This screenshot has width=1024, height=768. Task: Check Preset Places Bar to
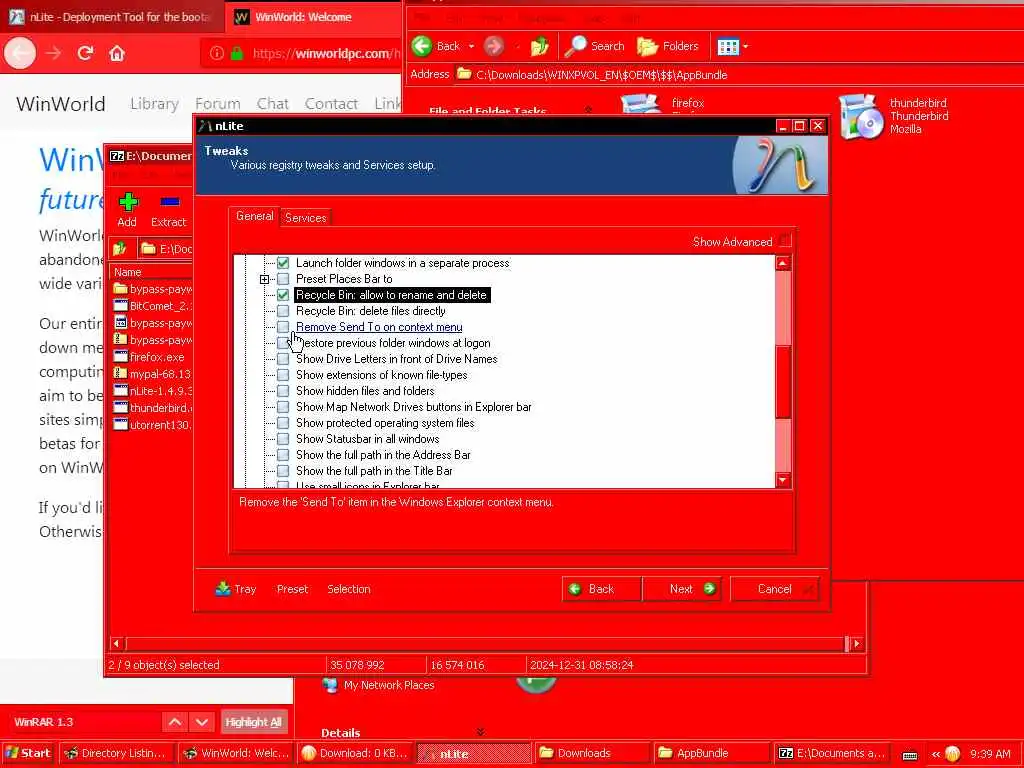pyautogui.click(x=283, y=279)
